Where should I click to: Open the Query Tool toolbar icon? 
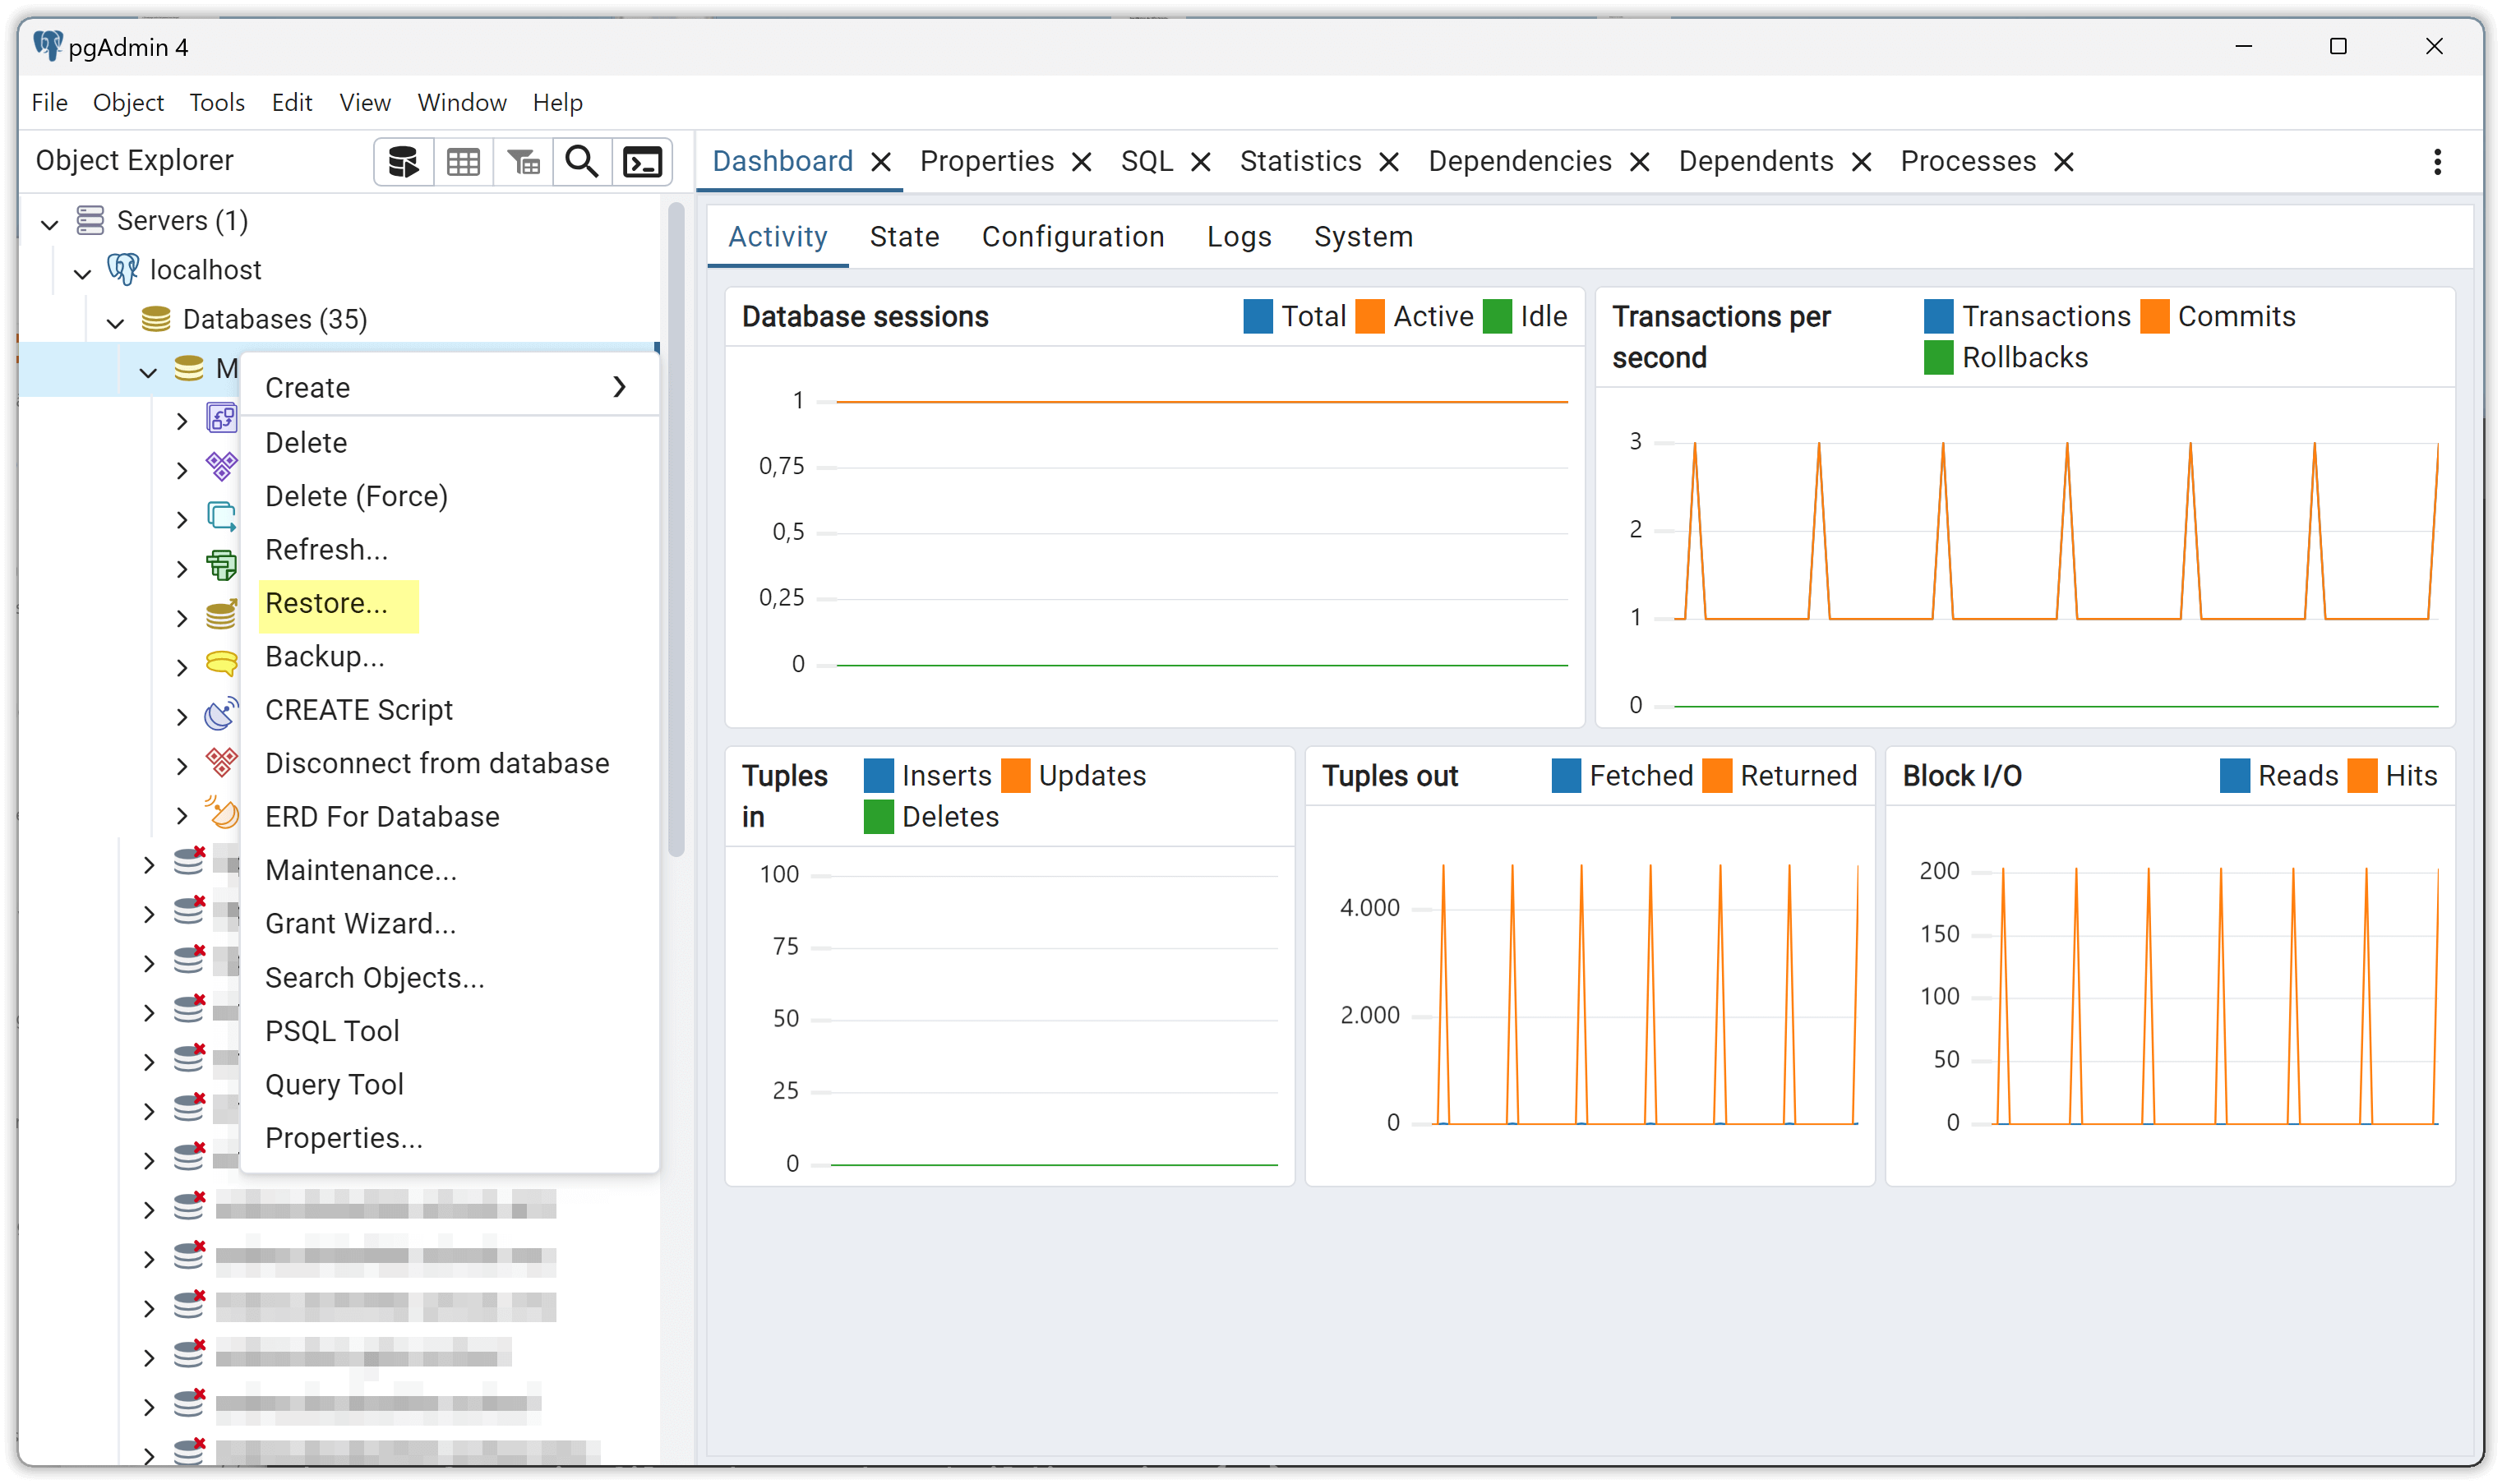(403, 162)
